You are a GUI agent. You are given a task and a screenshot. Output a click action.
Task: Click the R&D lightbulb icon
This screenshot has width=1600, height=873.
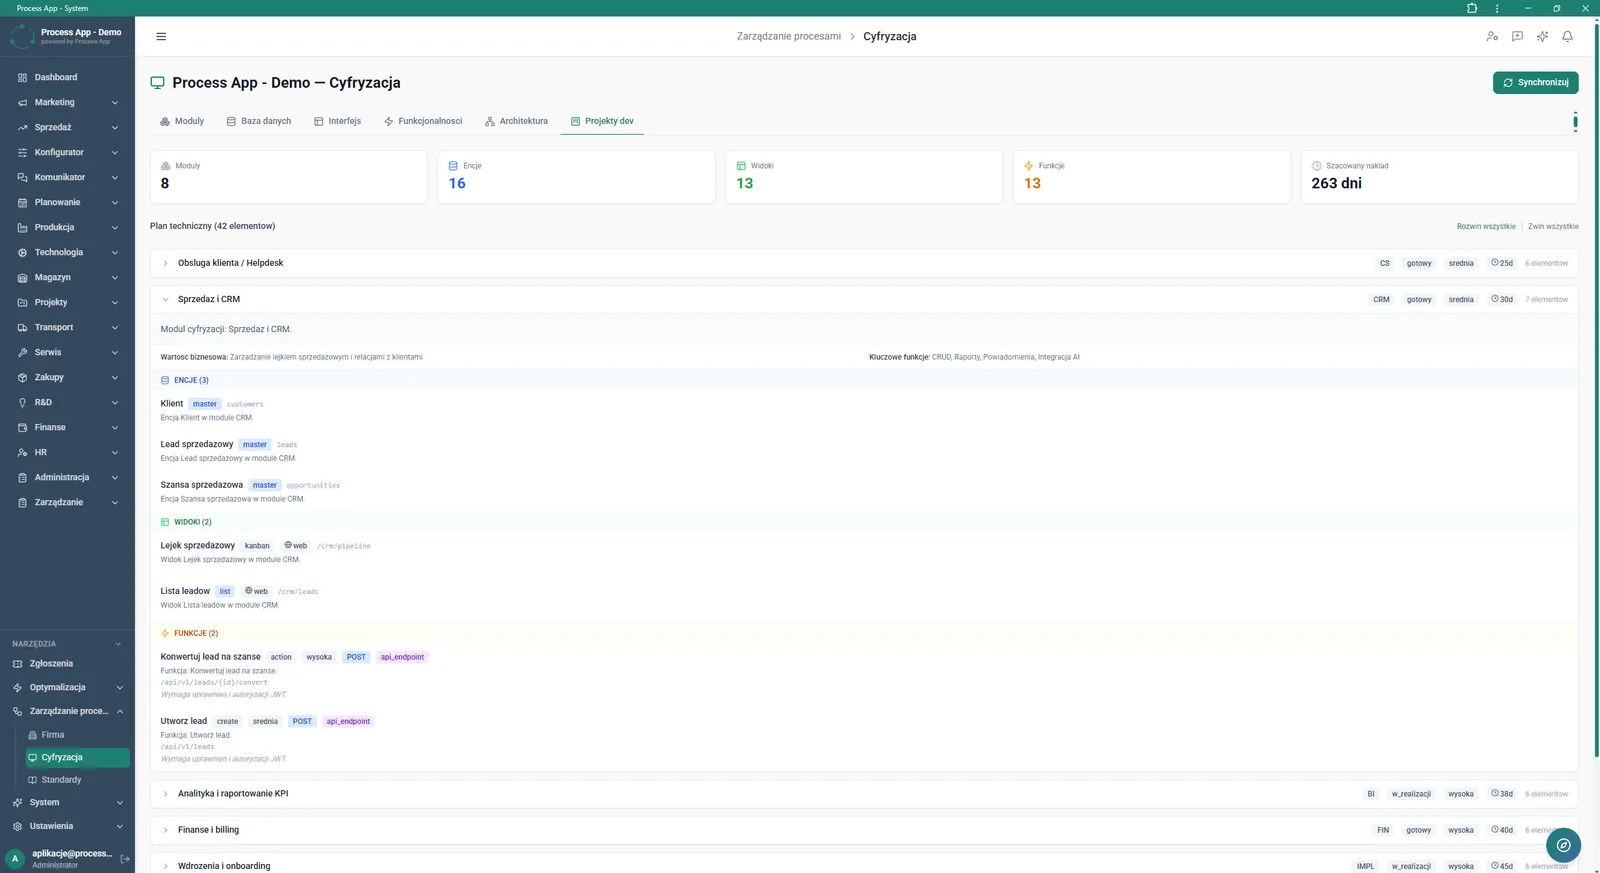pos(22,402)
